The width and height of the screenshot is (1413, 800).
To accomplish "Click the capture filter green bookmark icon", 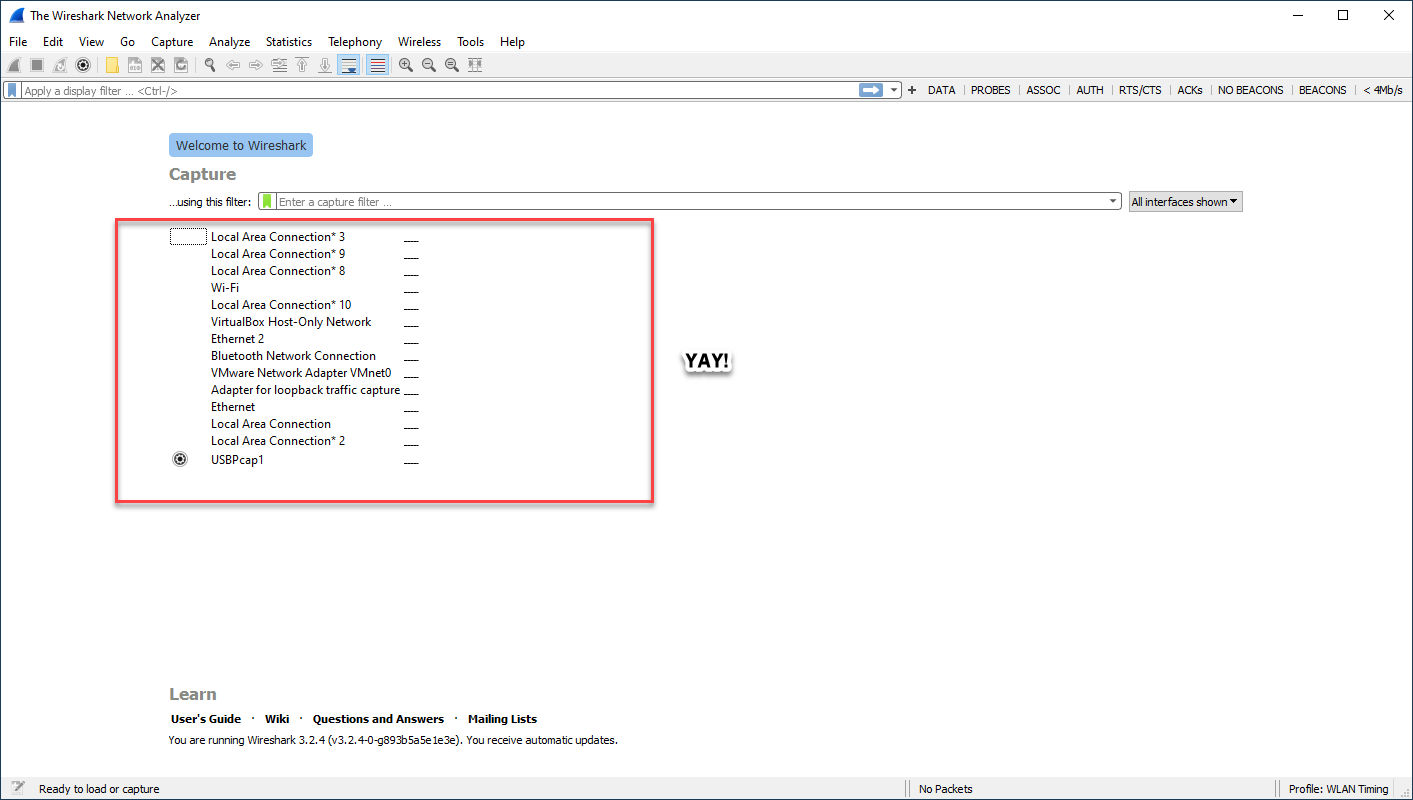I will 267,202.
